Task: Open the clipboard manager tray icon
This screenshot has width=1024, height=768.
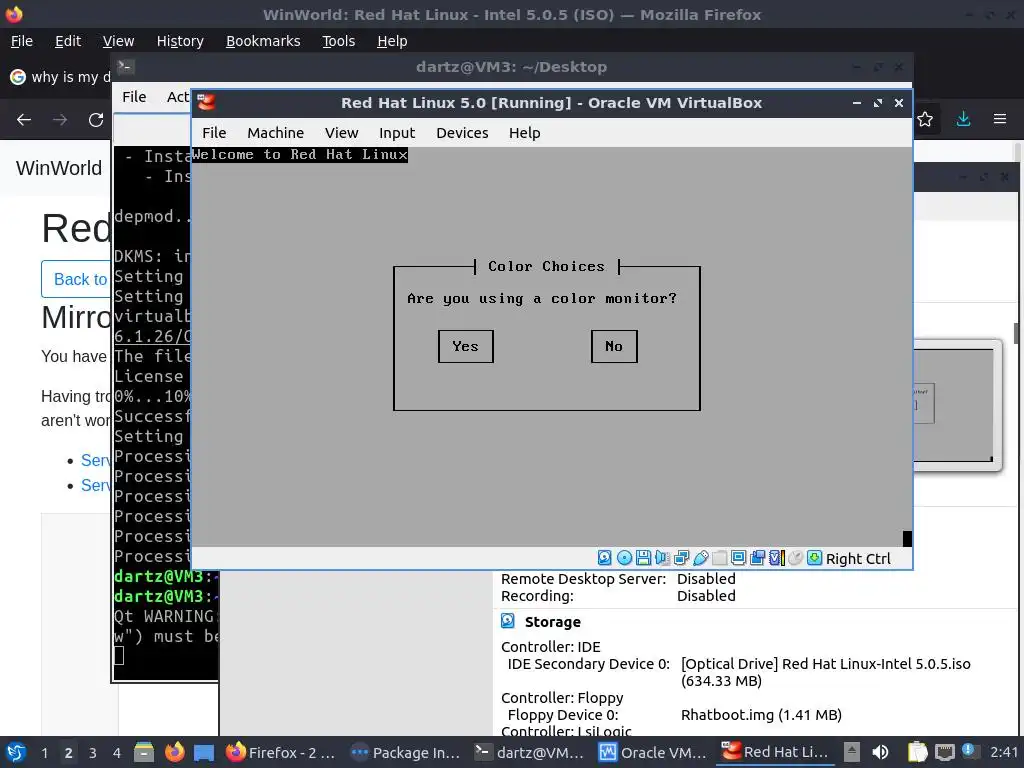Action: click(918, 752)
